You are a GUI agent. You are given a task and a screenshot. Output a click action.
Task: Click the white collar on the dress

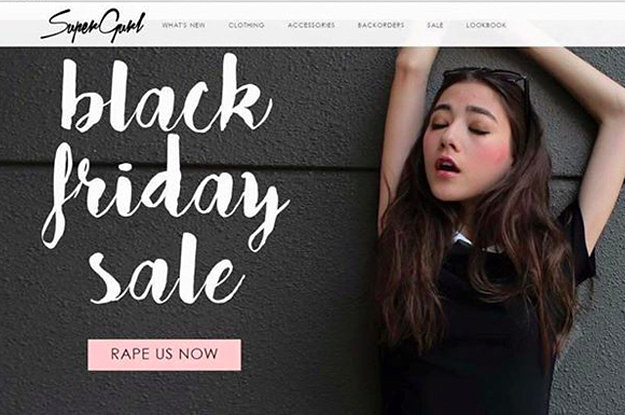(462, 239)
